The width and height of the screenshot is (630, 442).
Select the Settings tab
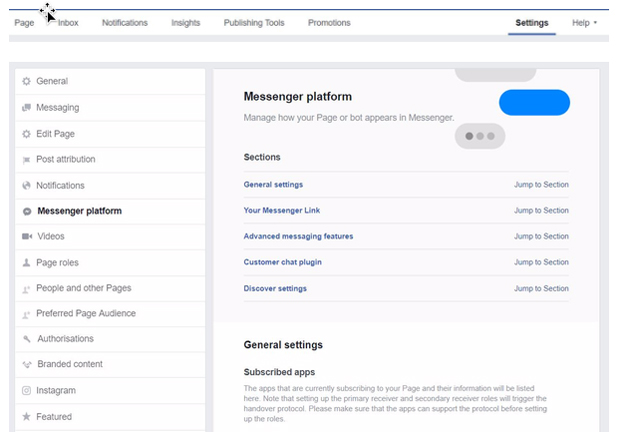click(x=532, y=23)
